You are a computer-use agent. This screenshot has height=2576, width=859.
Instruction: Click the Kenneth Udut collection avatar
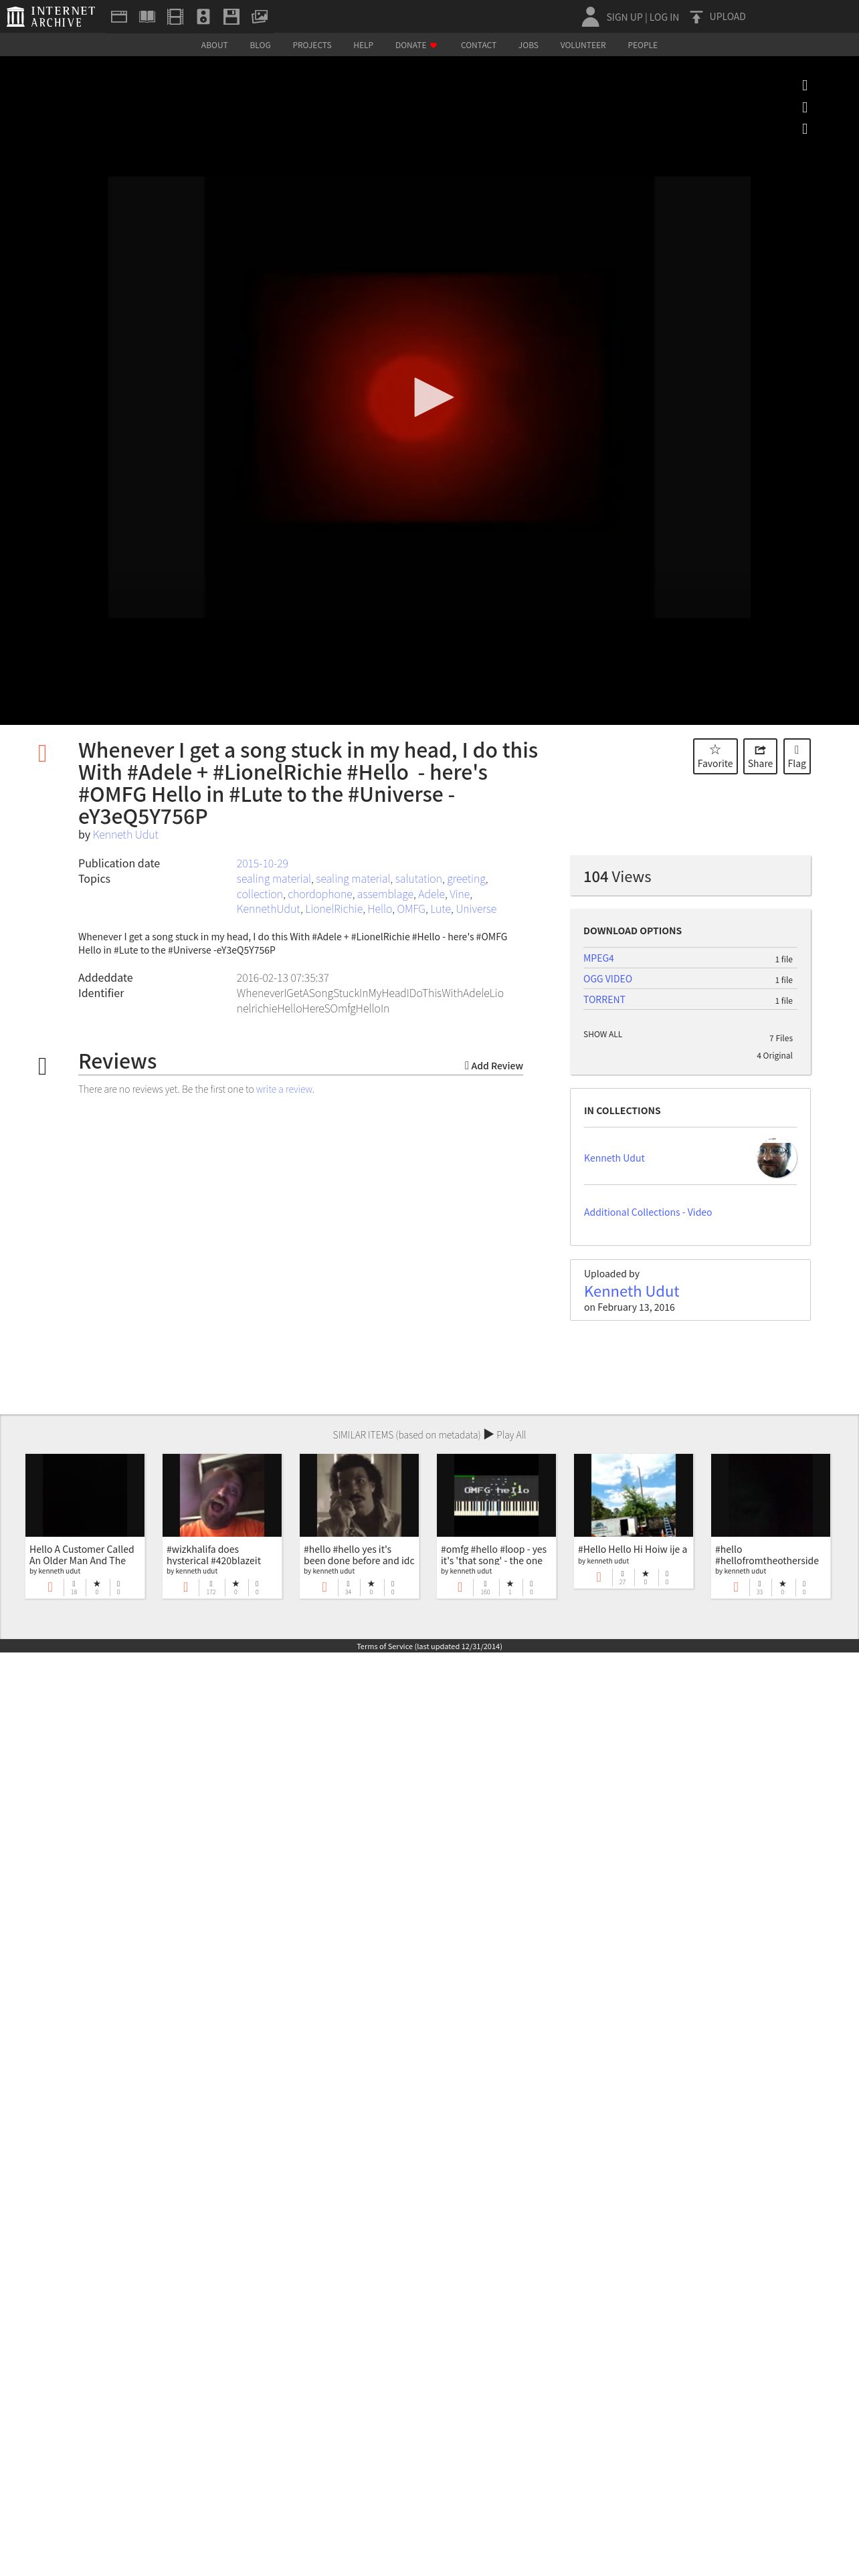click(776, 1158)
